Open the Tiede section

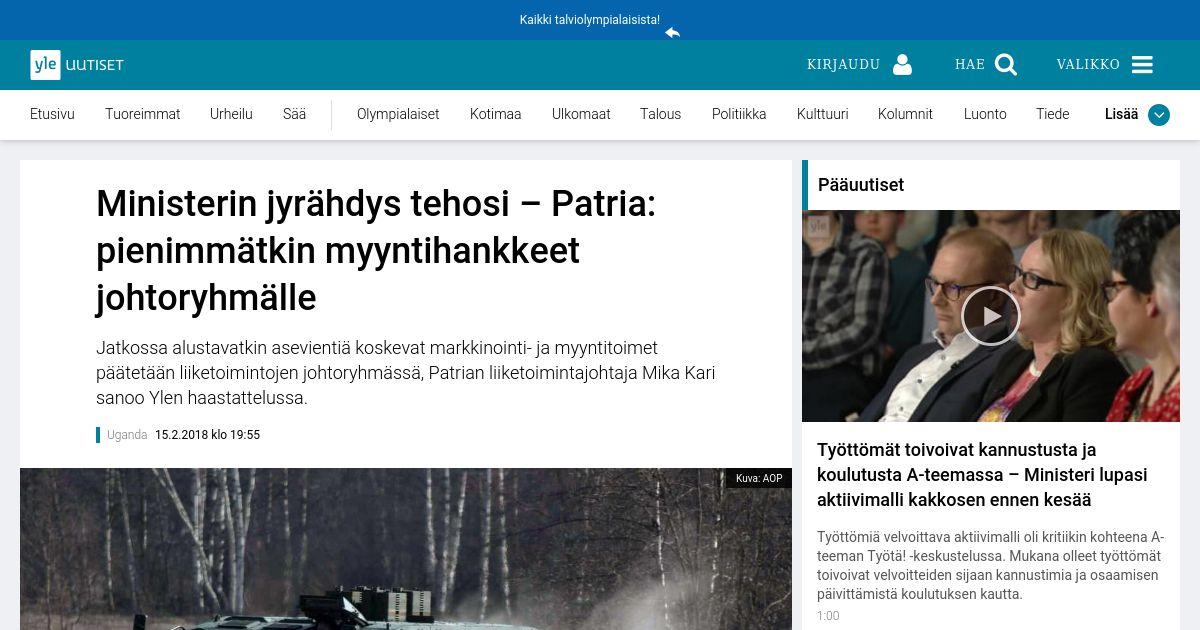click(x=1052, y=114)
